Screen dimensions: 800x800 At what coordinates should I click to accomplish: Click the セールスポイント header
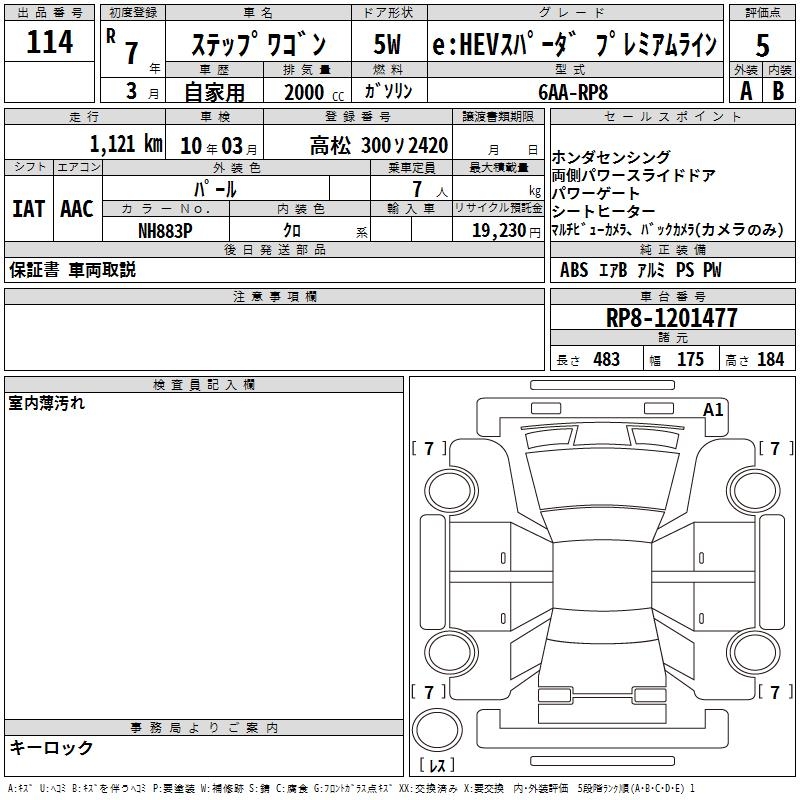point(672,116)
